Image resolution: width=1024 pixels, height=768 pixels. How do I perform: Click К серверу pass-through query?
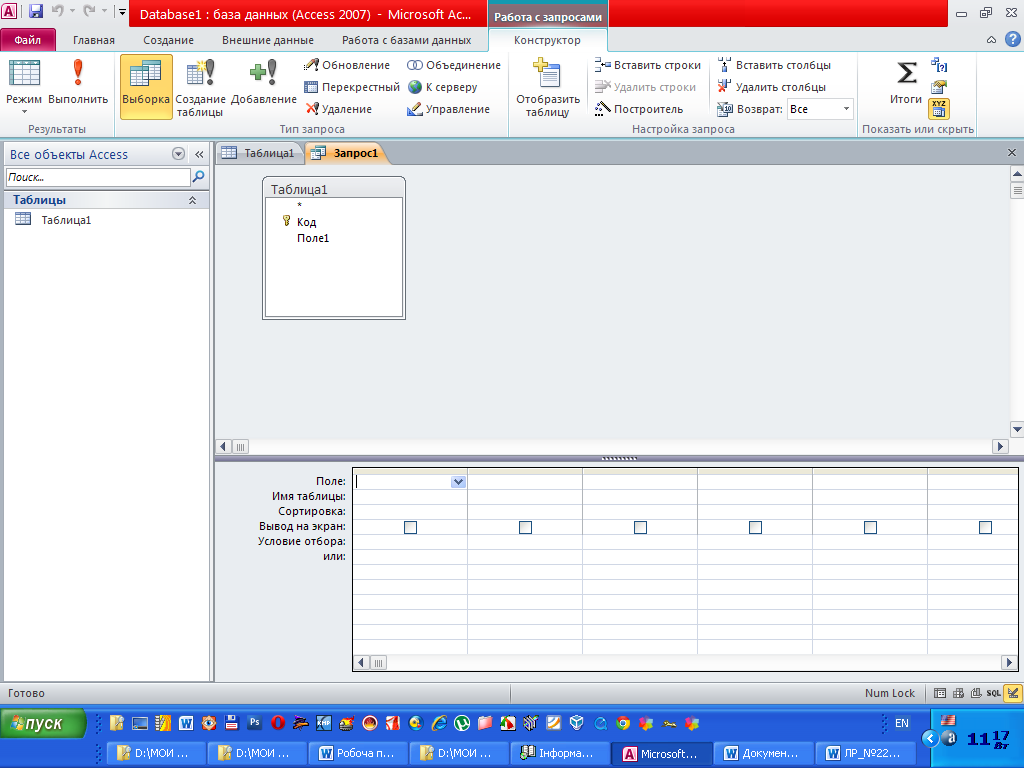click(442, 87)
